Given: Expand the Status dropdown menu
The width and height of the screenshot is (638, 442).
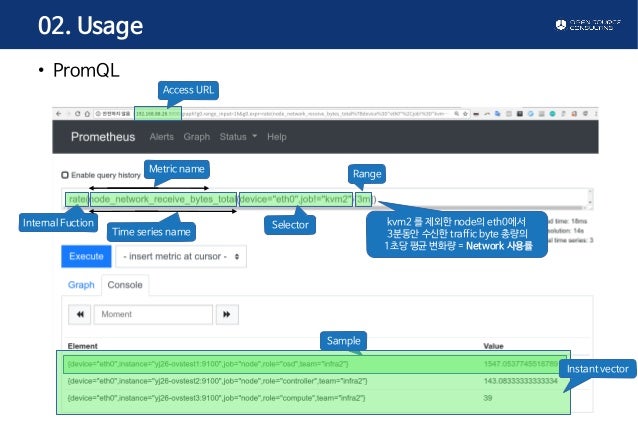Looking at the screenshot, I should (238, 137).
